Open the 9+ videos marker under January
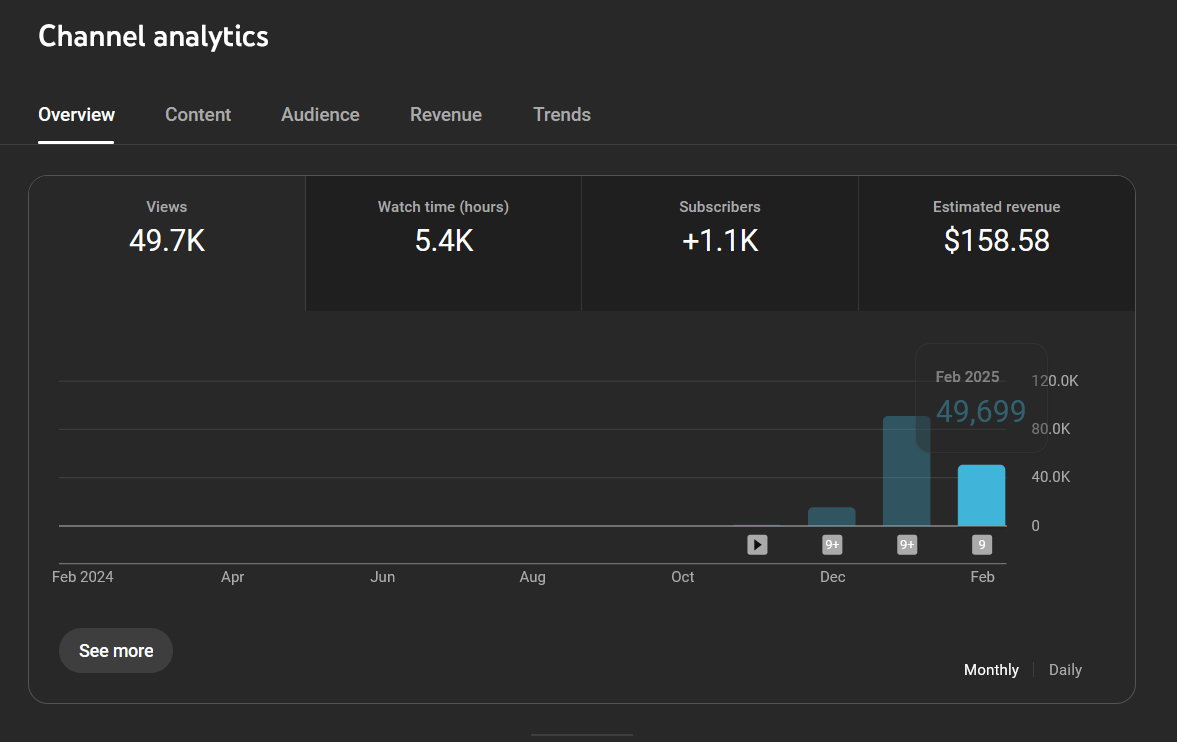Image resolution: width=1177 pixels, height=742 pixels. 907,545
